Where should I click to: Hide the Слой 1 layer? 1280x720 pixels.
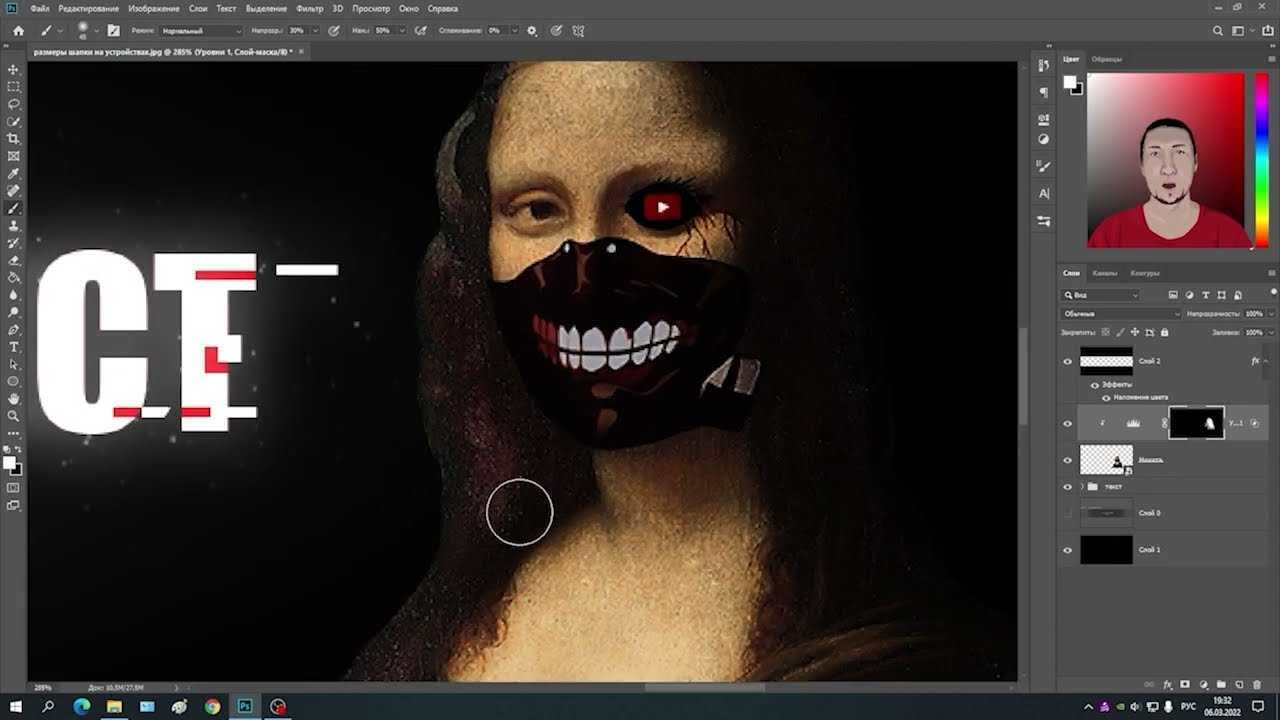coord(1067,550)
